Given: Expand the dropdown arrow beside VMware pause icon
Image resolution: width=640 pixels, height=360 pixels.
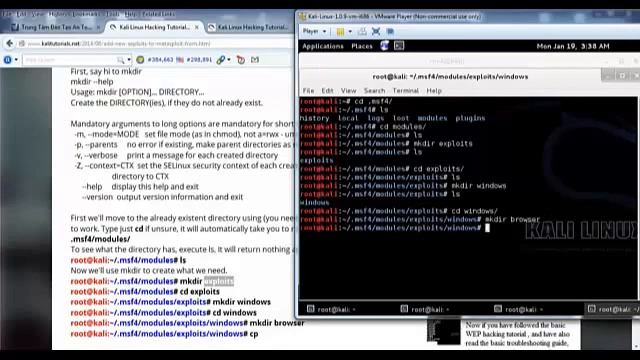Looking at the screenshot, I should coord(350,31).
